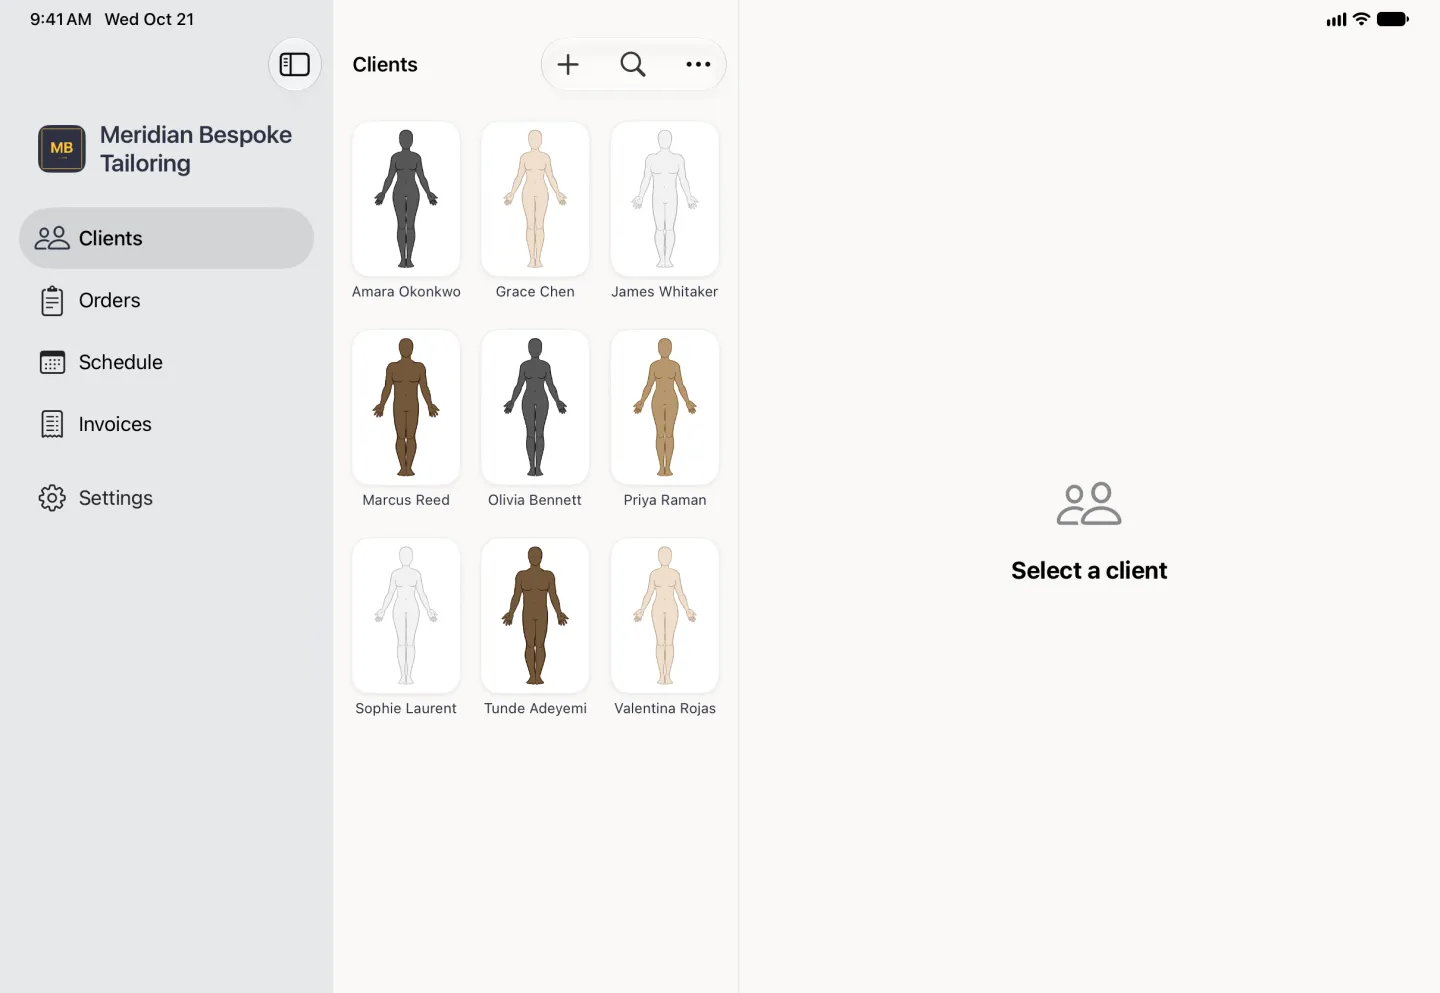
Task: Check the battery status icon
Action: coord(1393,19)
